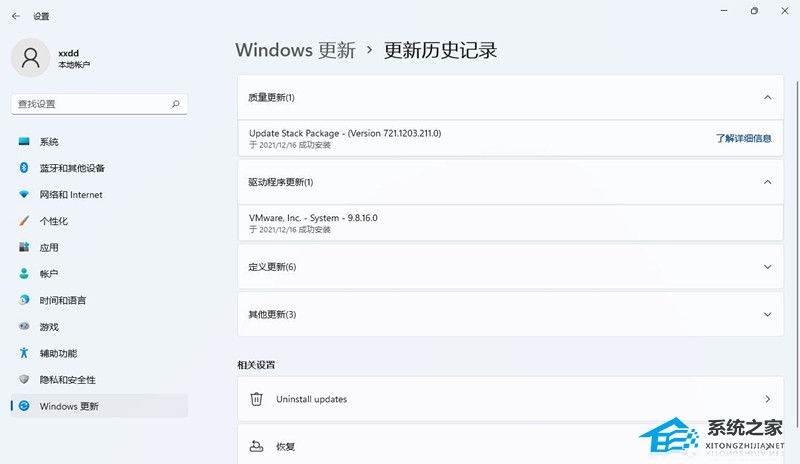The width and height of the screenshot is (800, 464).
Task: Open 个性化 settings page
Action: [x=54, y=221]
